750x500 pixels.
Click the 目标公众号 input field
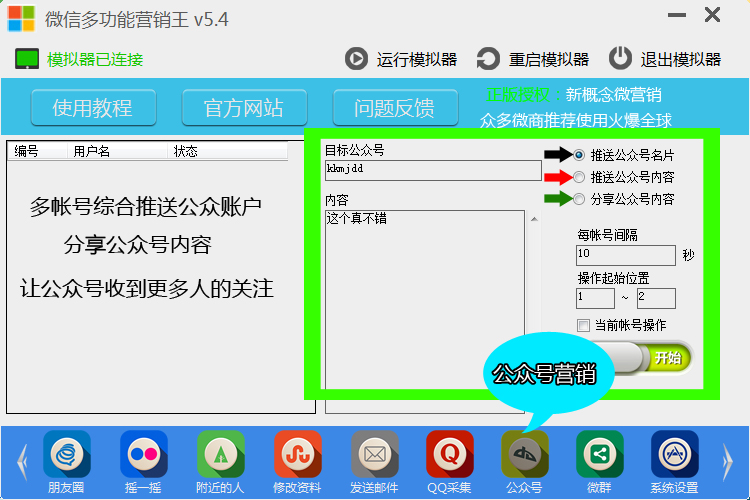coord(433,170)
